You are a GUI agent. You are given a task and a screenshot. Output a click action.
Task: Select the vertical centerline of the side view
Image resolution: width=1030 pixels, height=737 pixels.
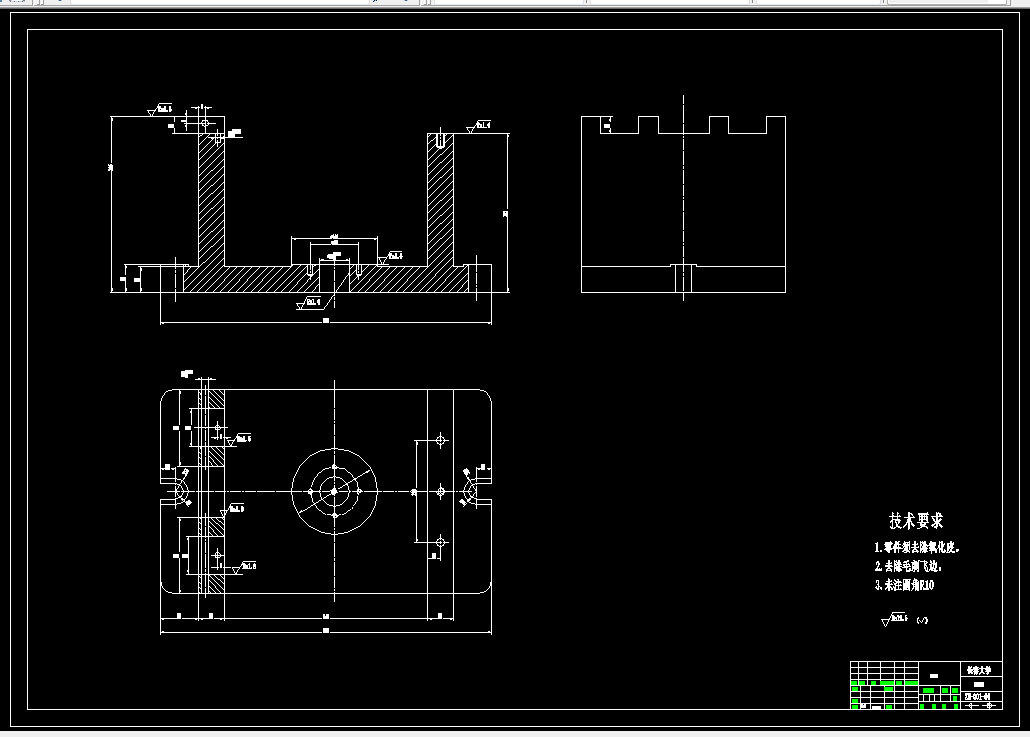(683, 198)
